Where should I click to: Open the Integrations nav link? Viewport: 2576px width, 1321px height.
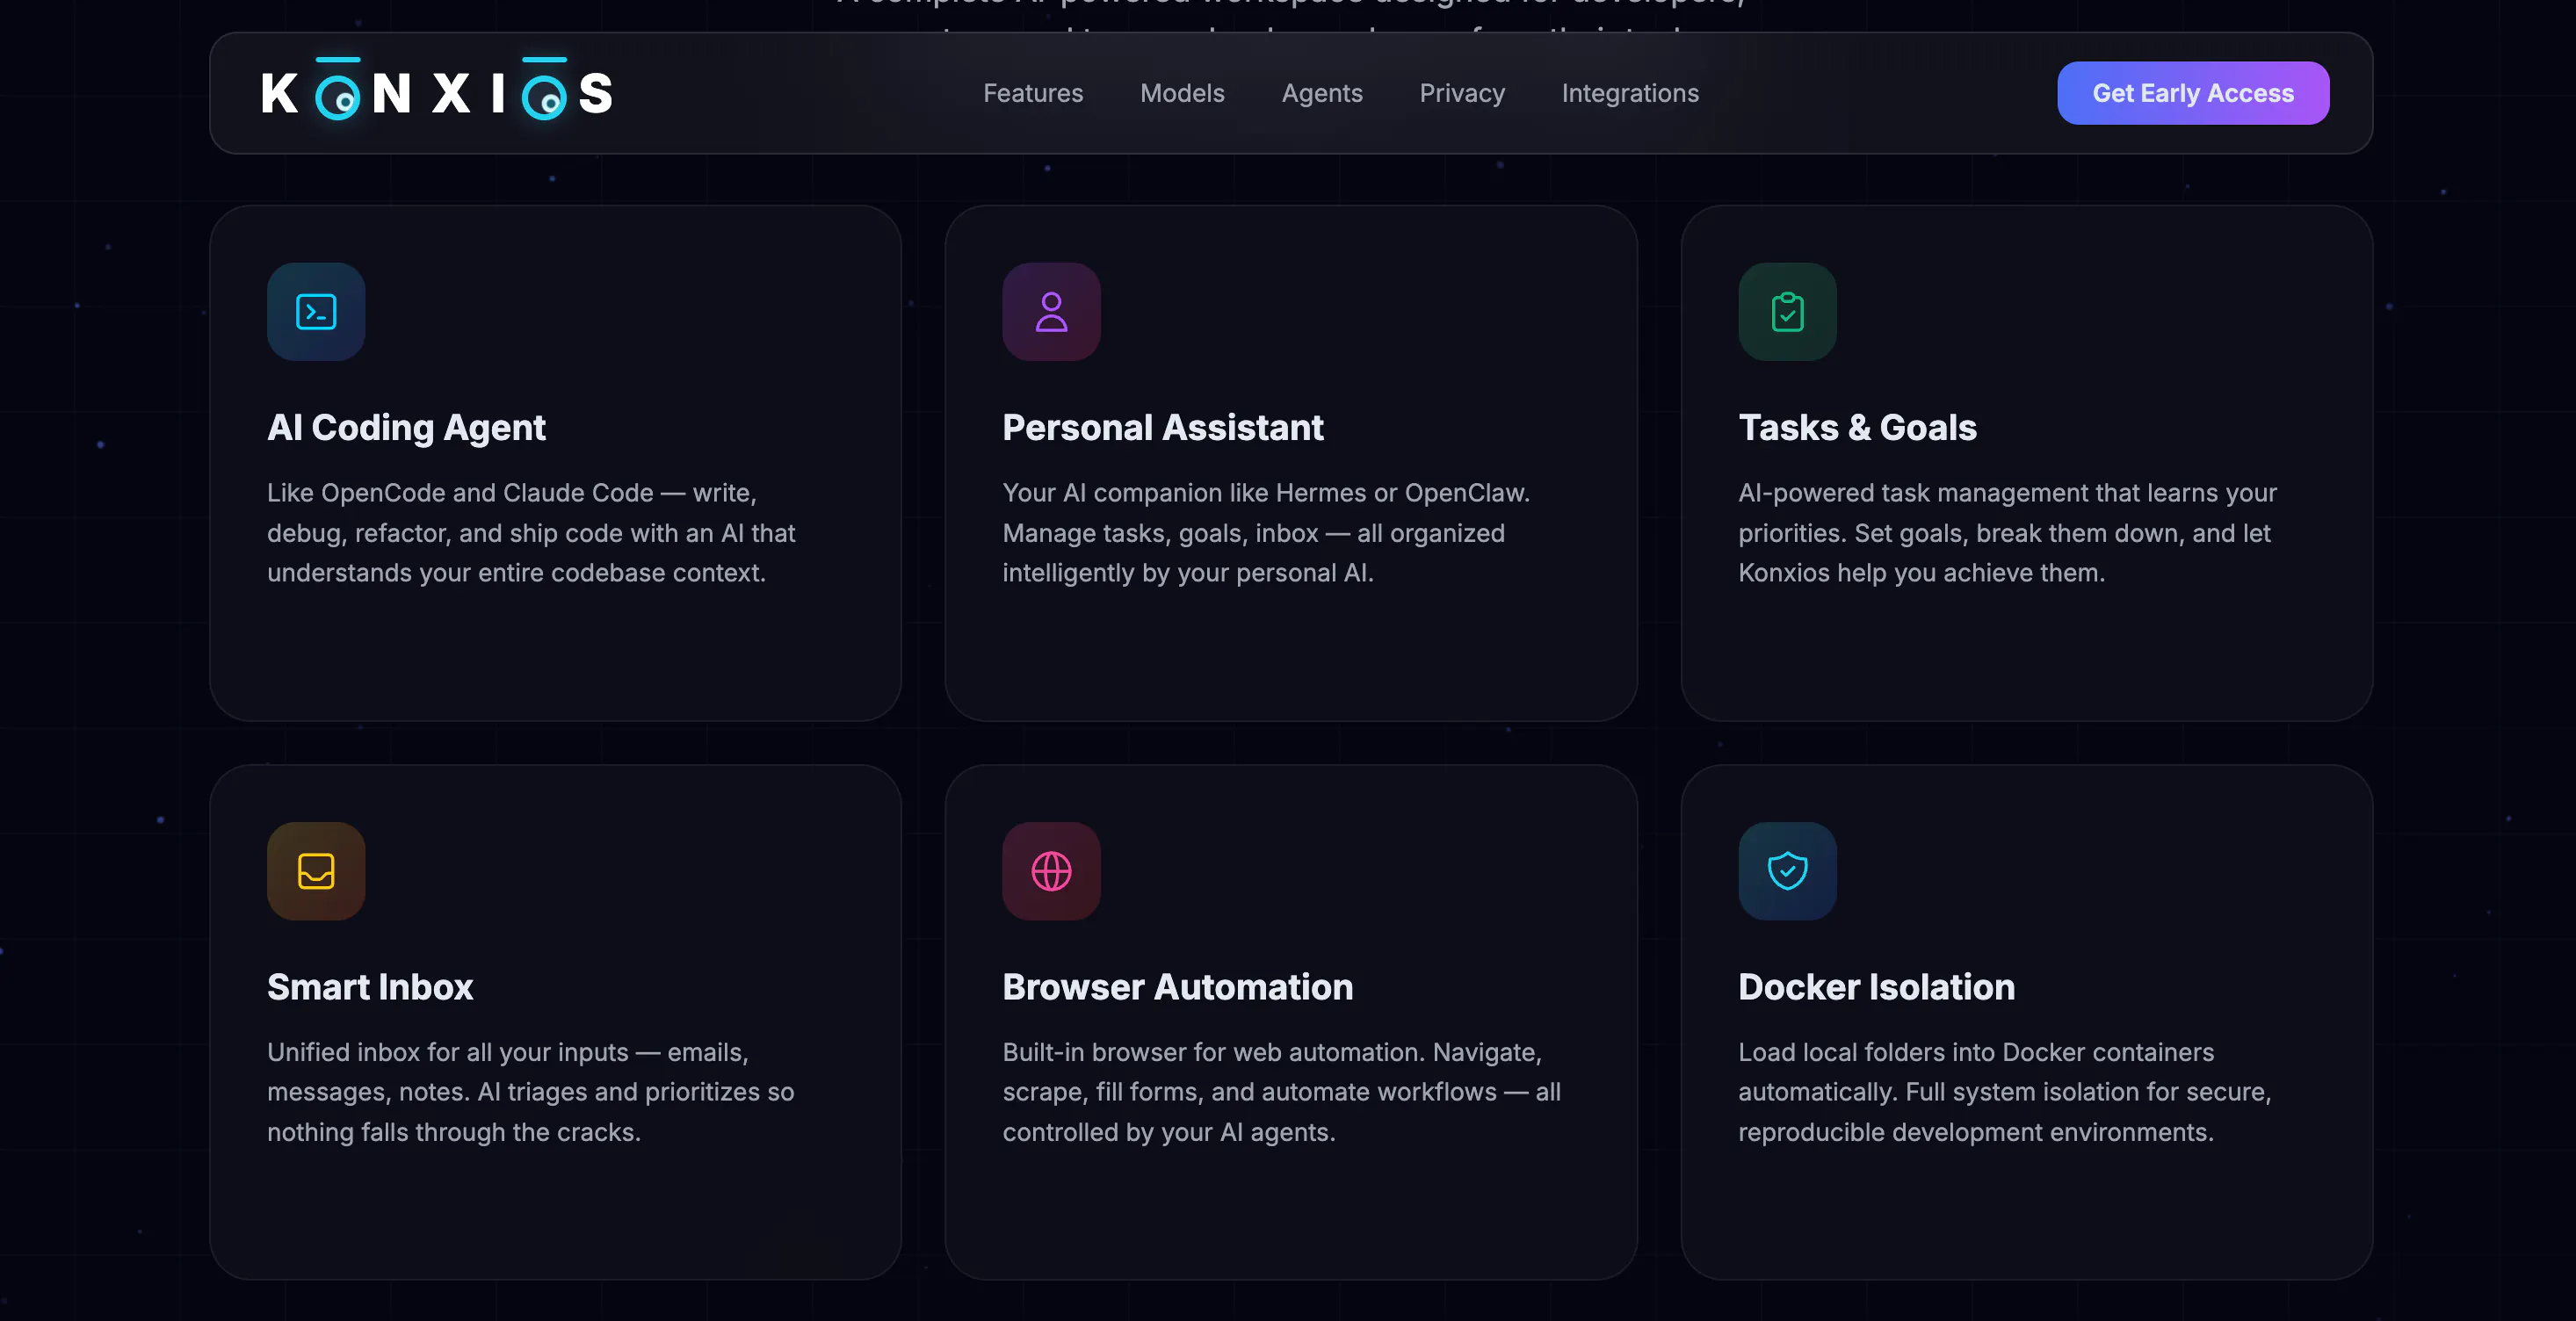point(1630,93)
